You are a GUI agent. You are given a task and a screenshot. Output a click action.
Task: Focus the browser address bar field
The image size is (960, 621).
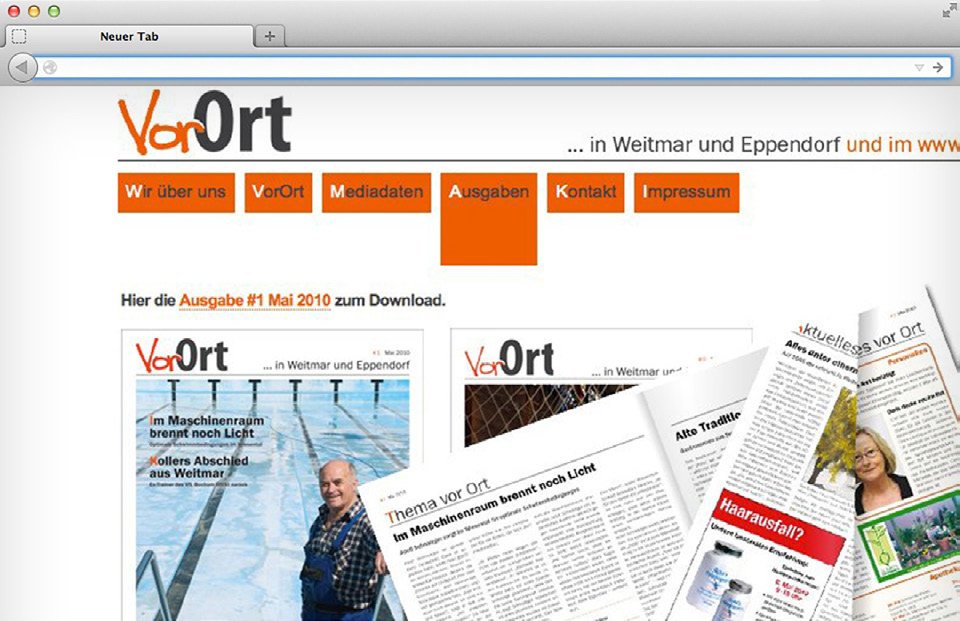(493, 67)
